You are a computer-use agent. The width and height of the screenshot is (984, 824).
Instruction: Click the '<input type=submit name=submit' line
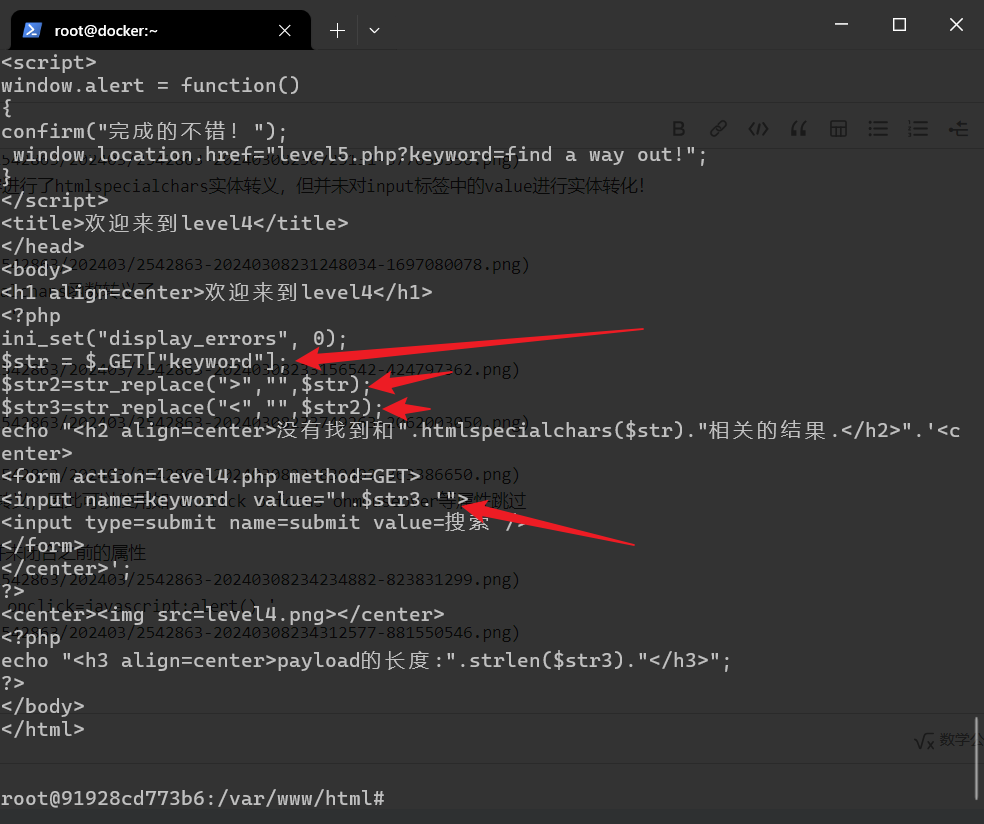262,522
